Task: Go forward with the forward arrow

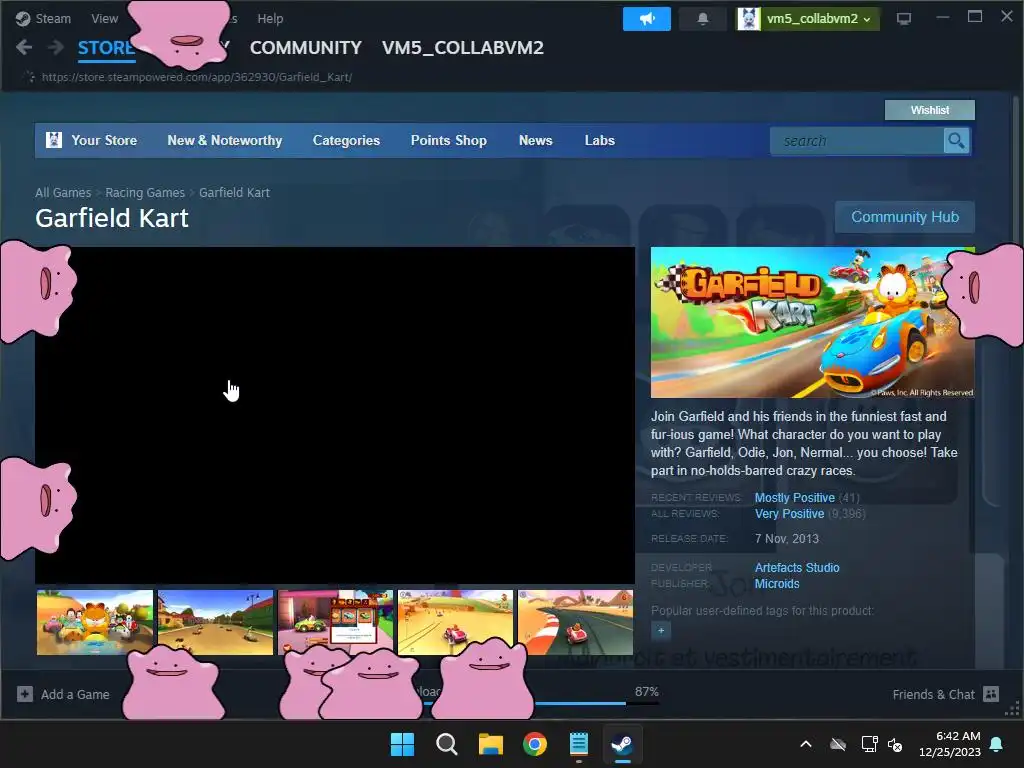Action: pos(56,47)
